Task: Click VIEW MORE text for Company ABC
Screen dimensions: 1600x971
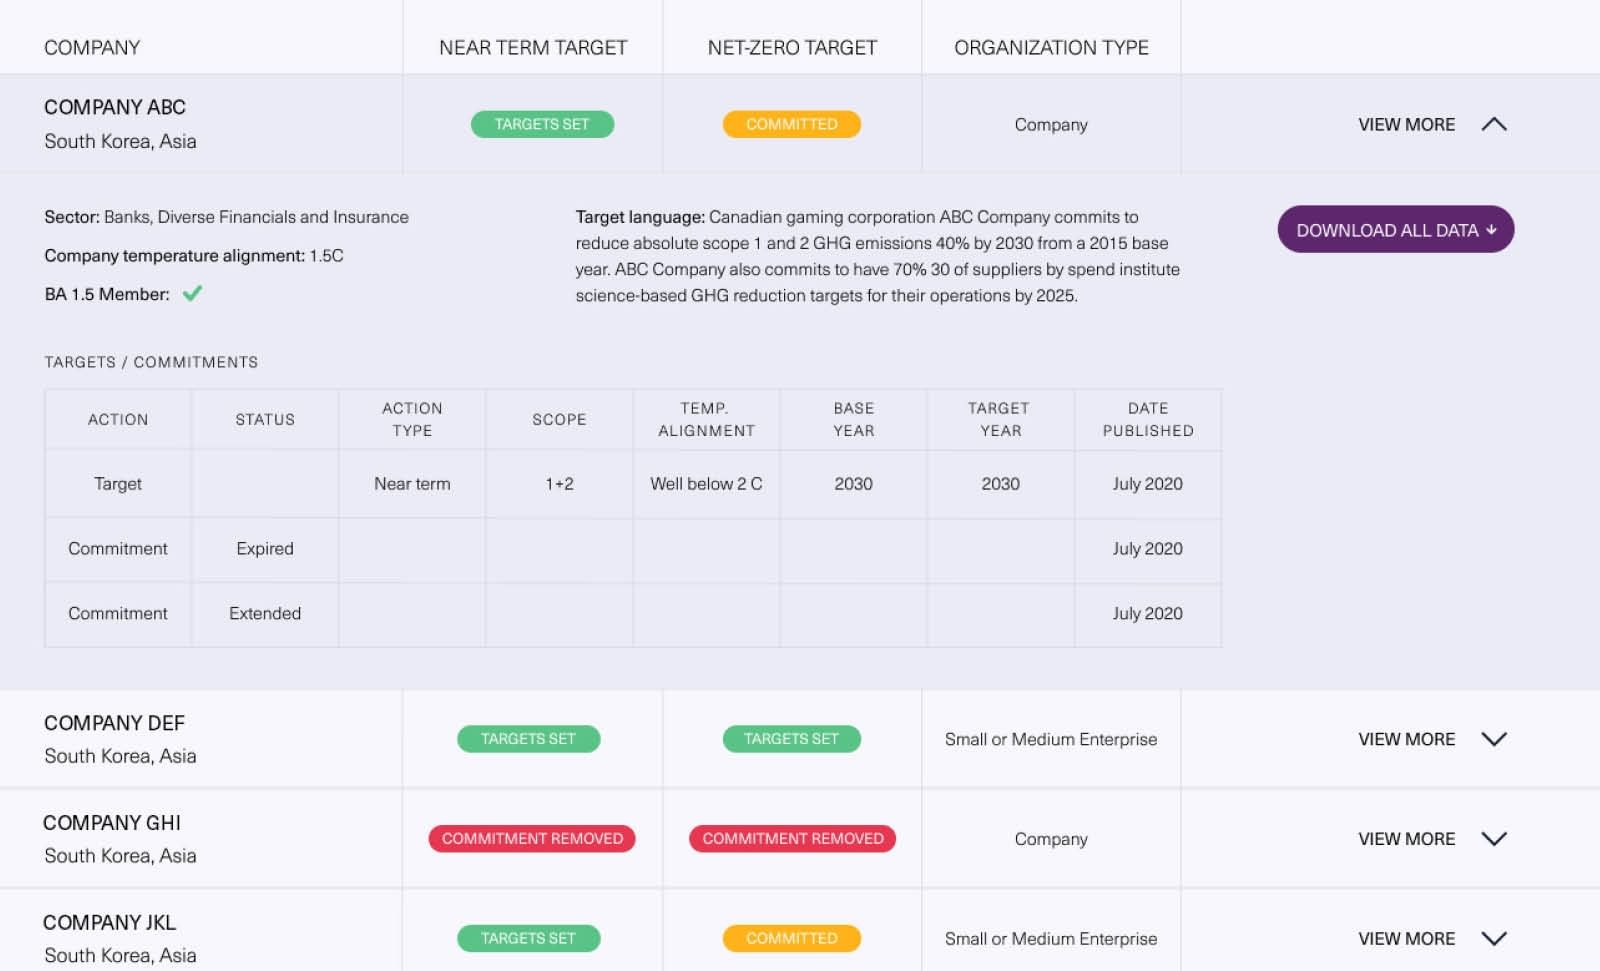Action: (x=1406, y=124)
